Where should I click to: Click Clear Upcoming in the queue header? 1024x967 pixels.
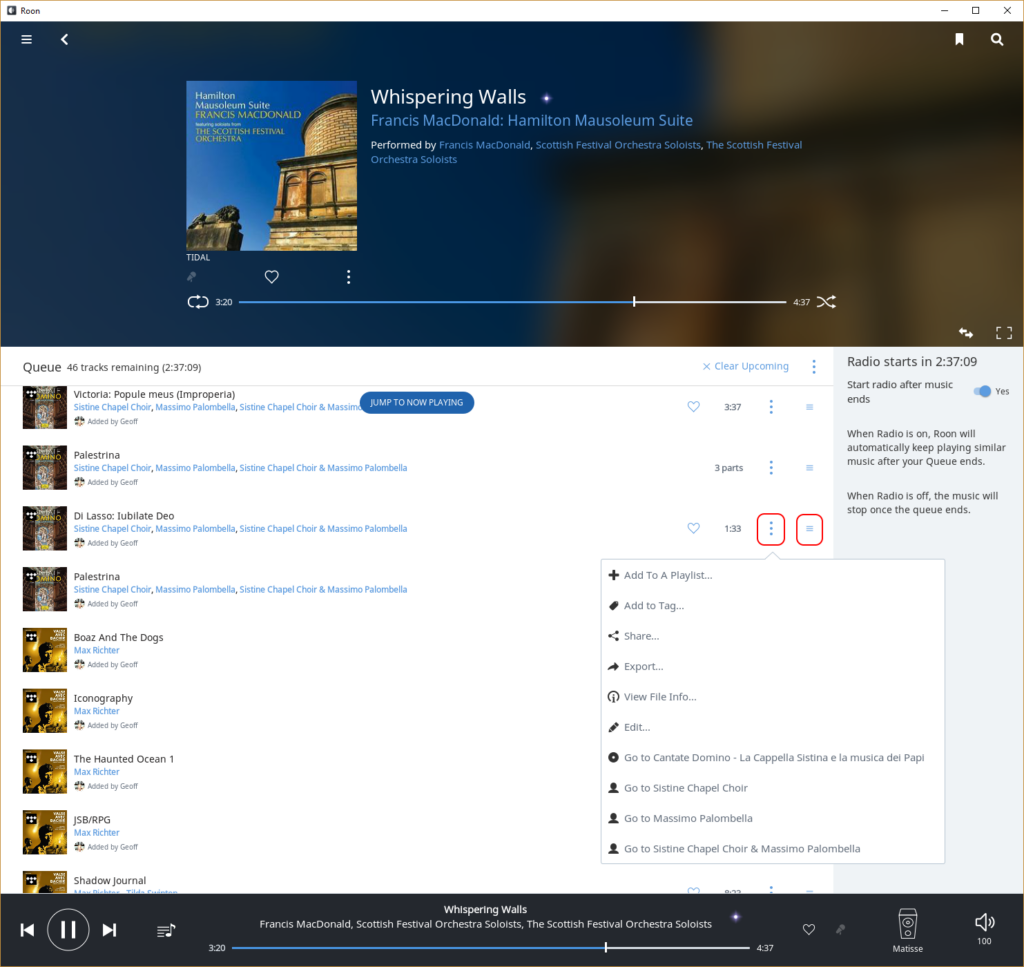pos(745,366)
